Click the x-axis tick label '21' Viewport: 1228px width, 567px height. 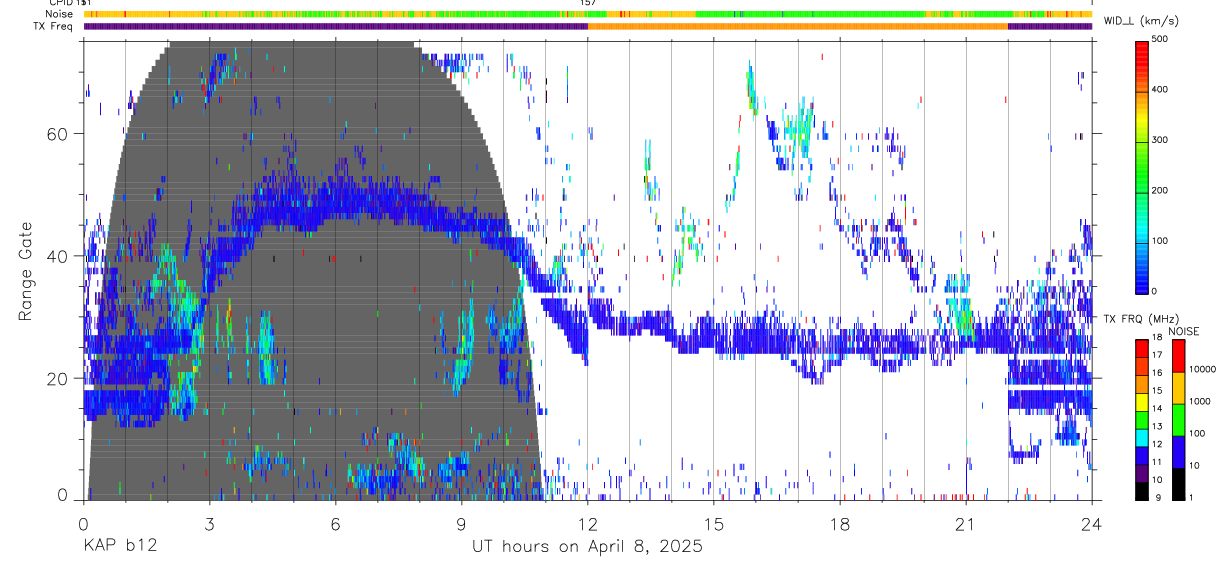[965, 523]
